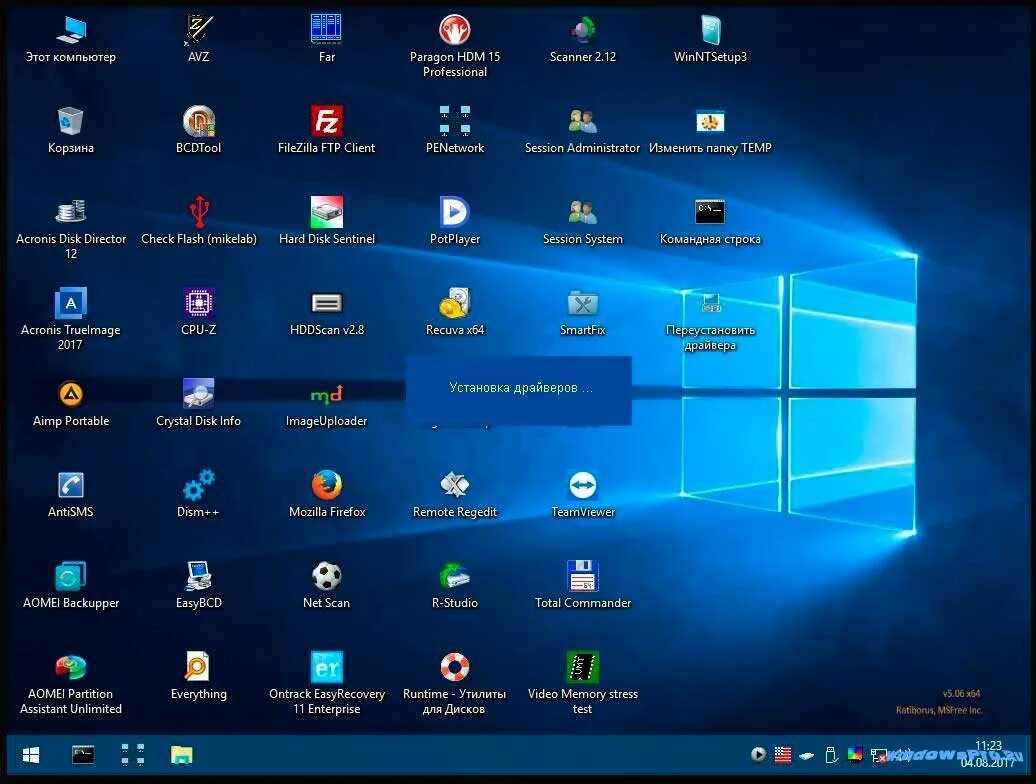Viewport: 1036px width, 784px height.
Task: Launch the Hard Disk Sentinel shortcut
Action: 326,221
